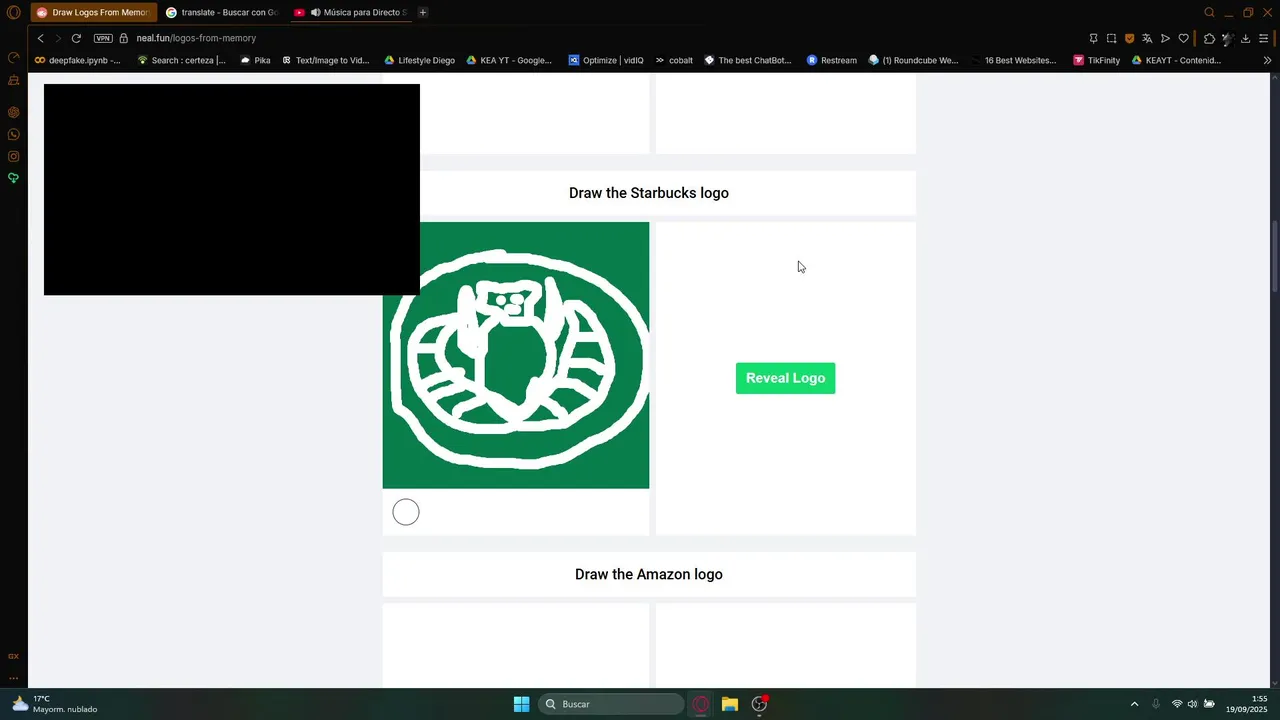Image resolution: width=1280 pixels, height=720 pixels.
Task: Open the Pika bookmark
Action: [x=256, y=60]
